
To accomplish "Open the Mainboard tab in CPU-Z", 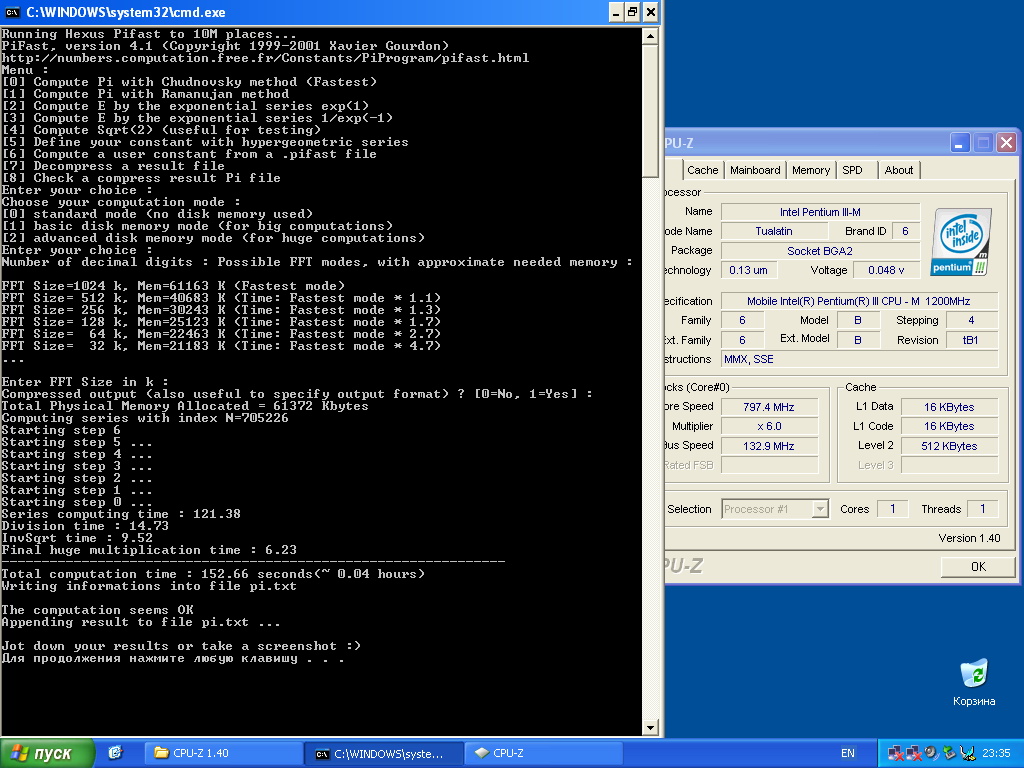I will [755, 170].
